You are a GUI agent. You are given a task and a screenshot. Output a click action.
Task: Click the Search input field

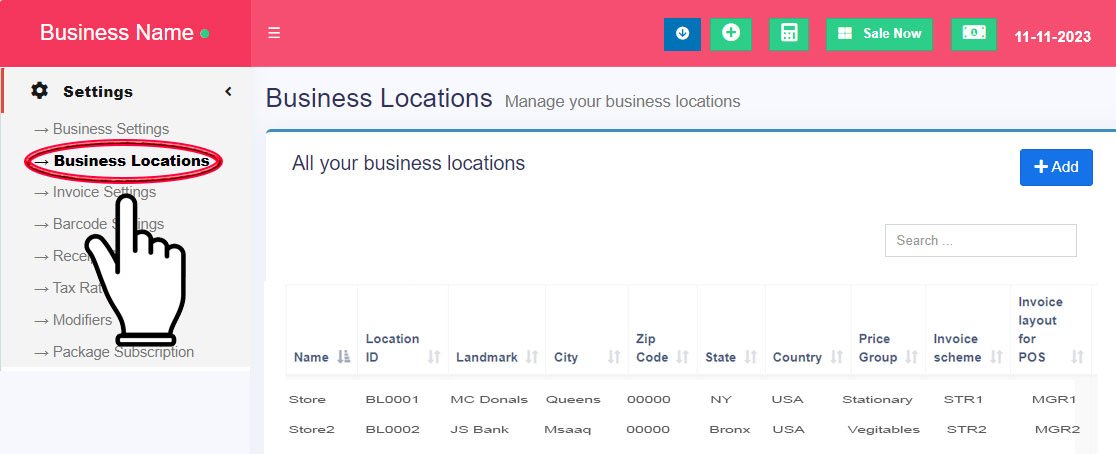pyautogui.click(x=980, y=240)
